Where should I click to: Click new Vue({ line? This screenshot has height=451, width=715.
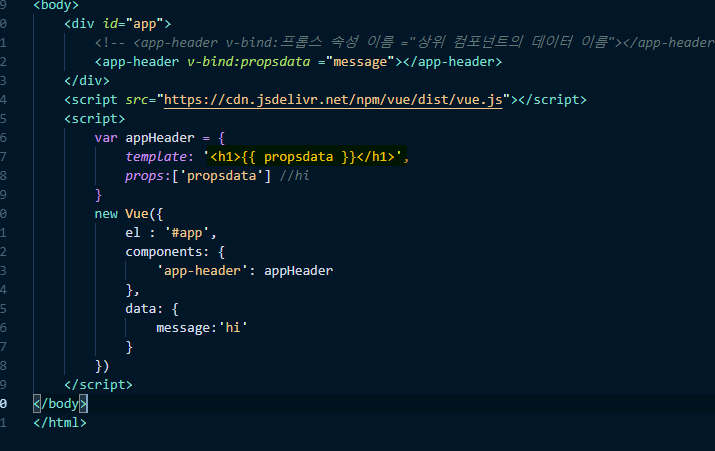coord(129,214)
